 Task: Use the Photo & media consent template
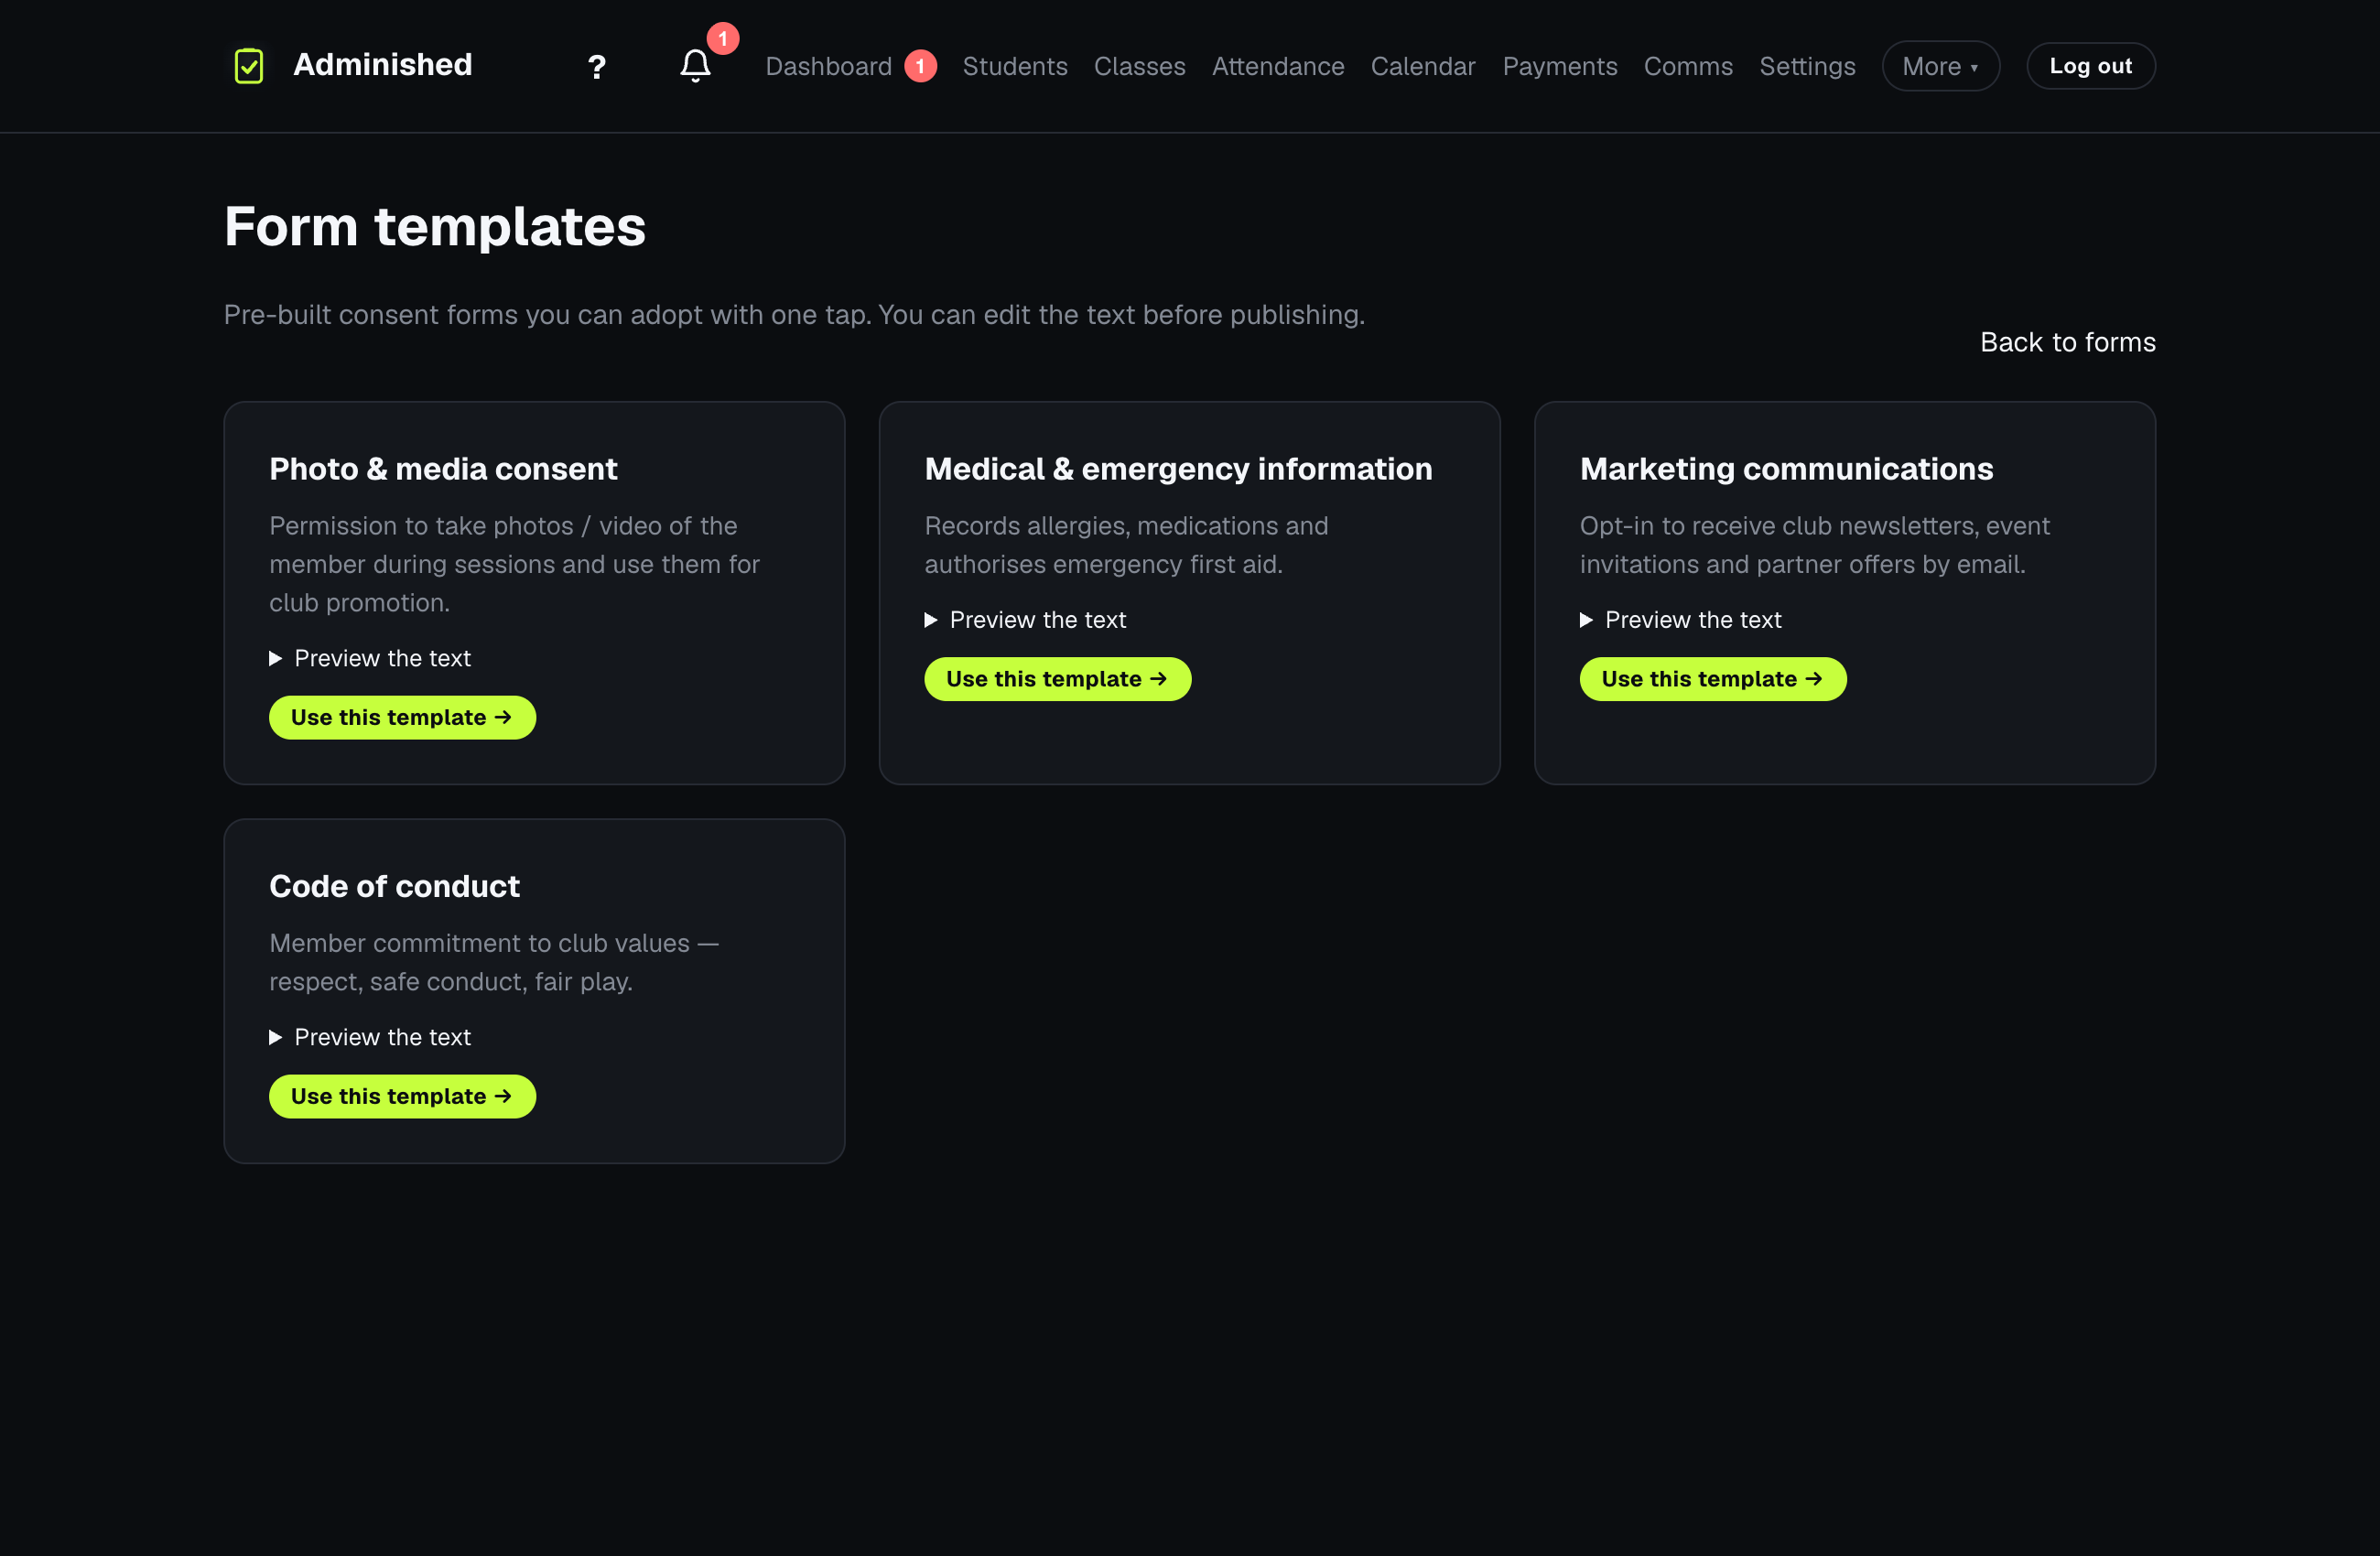(402, 718)
